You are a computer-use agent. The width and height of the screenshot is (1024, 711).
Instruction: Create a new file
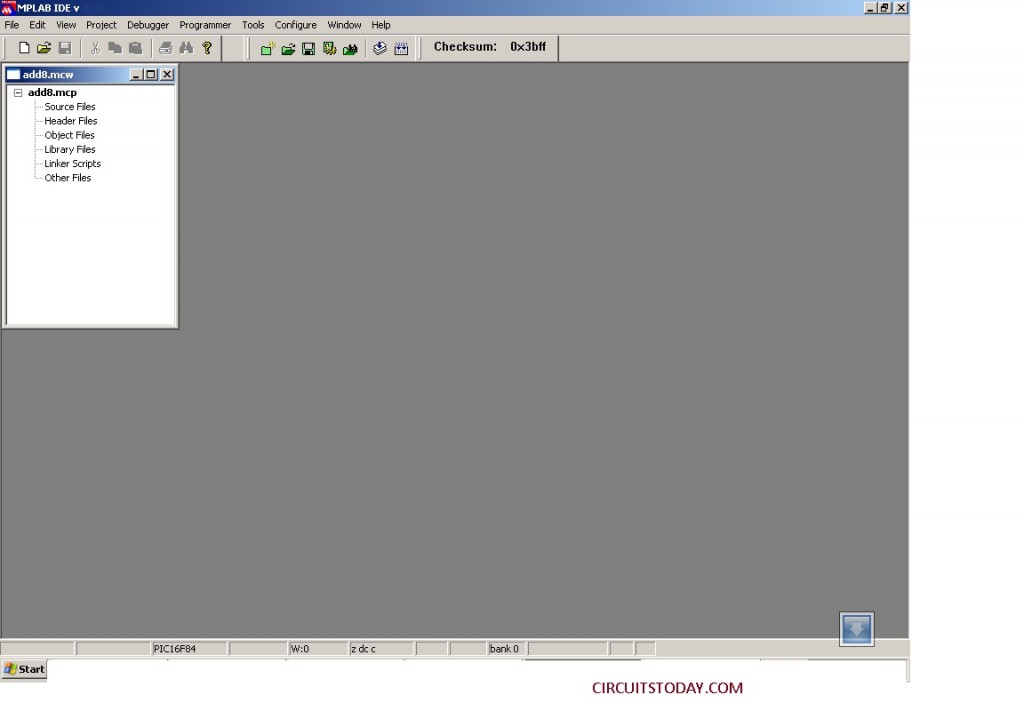tap(22, 47)
